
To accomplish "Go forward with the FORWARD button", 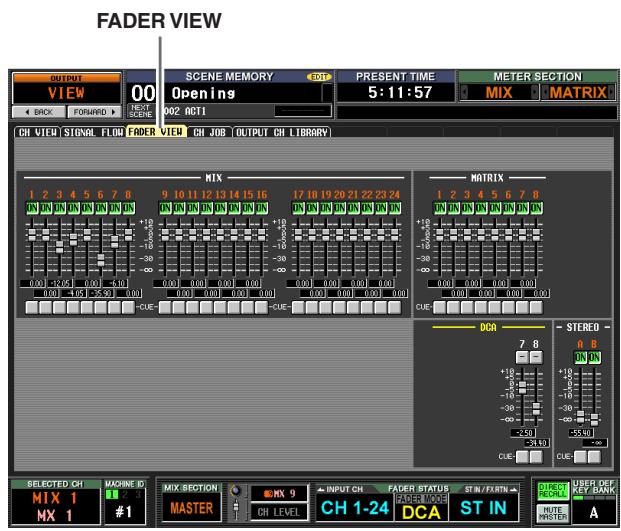I will [x=94, y=112].
